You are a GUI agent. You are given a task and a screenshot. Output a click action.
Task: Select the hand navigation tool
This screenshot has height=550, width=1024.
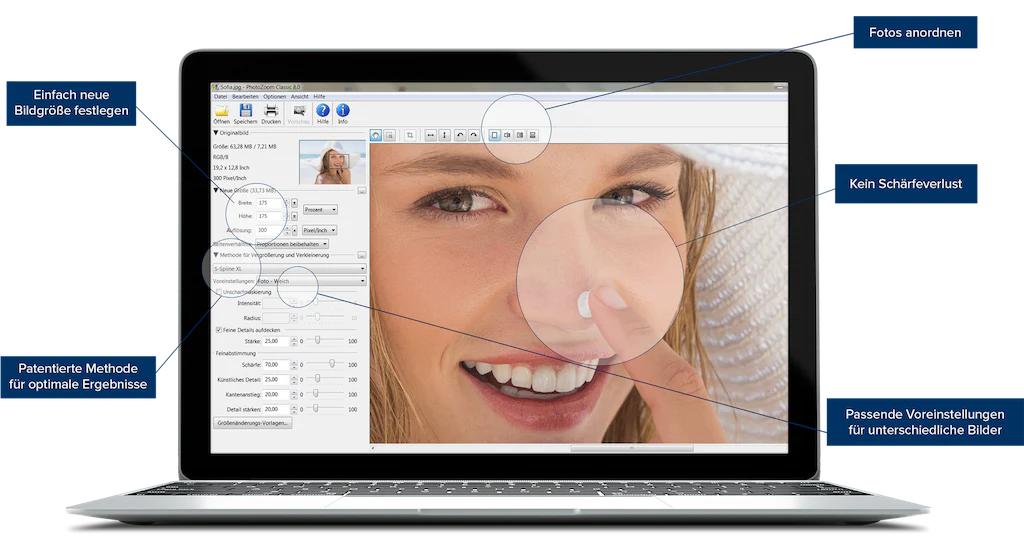click(x=376, y=135)
